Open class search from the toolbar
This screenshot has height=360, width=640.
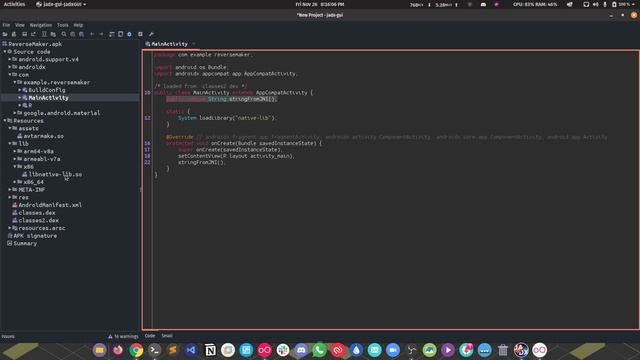coord(73,34)
